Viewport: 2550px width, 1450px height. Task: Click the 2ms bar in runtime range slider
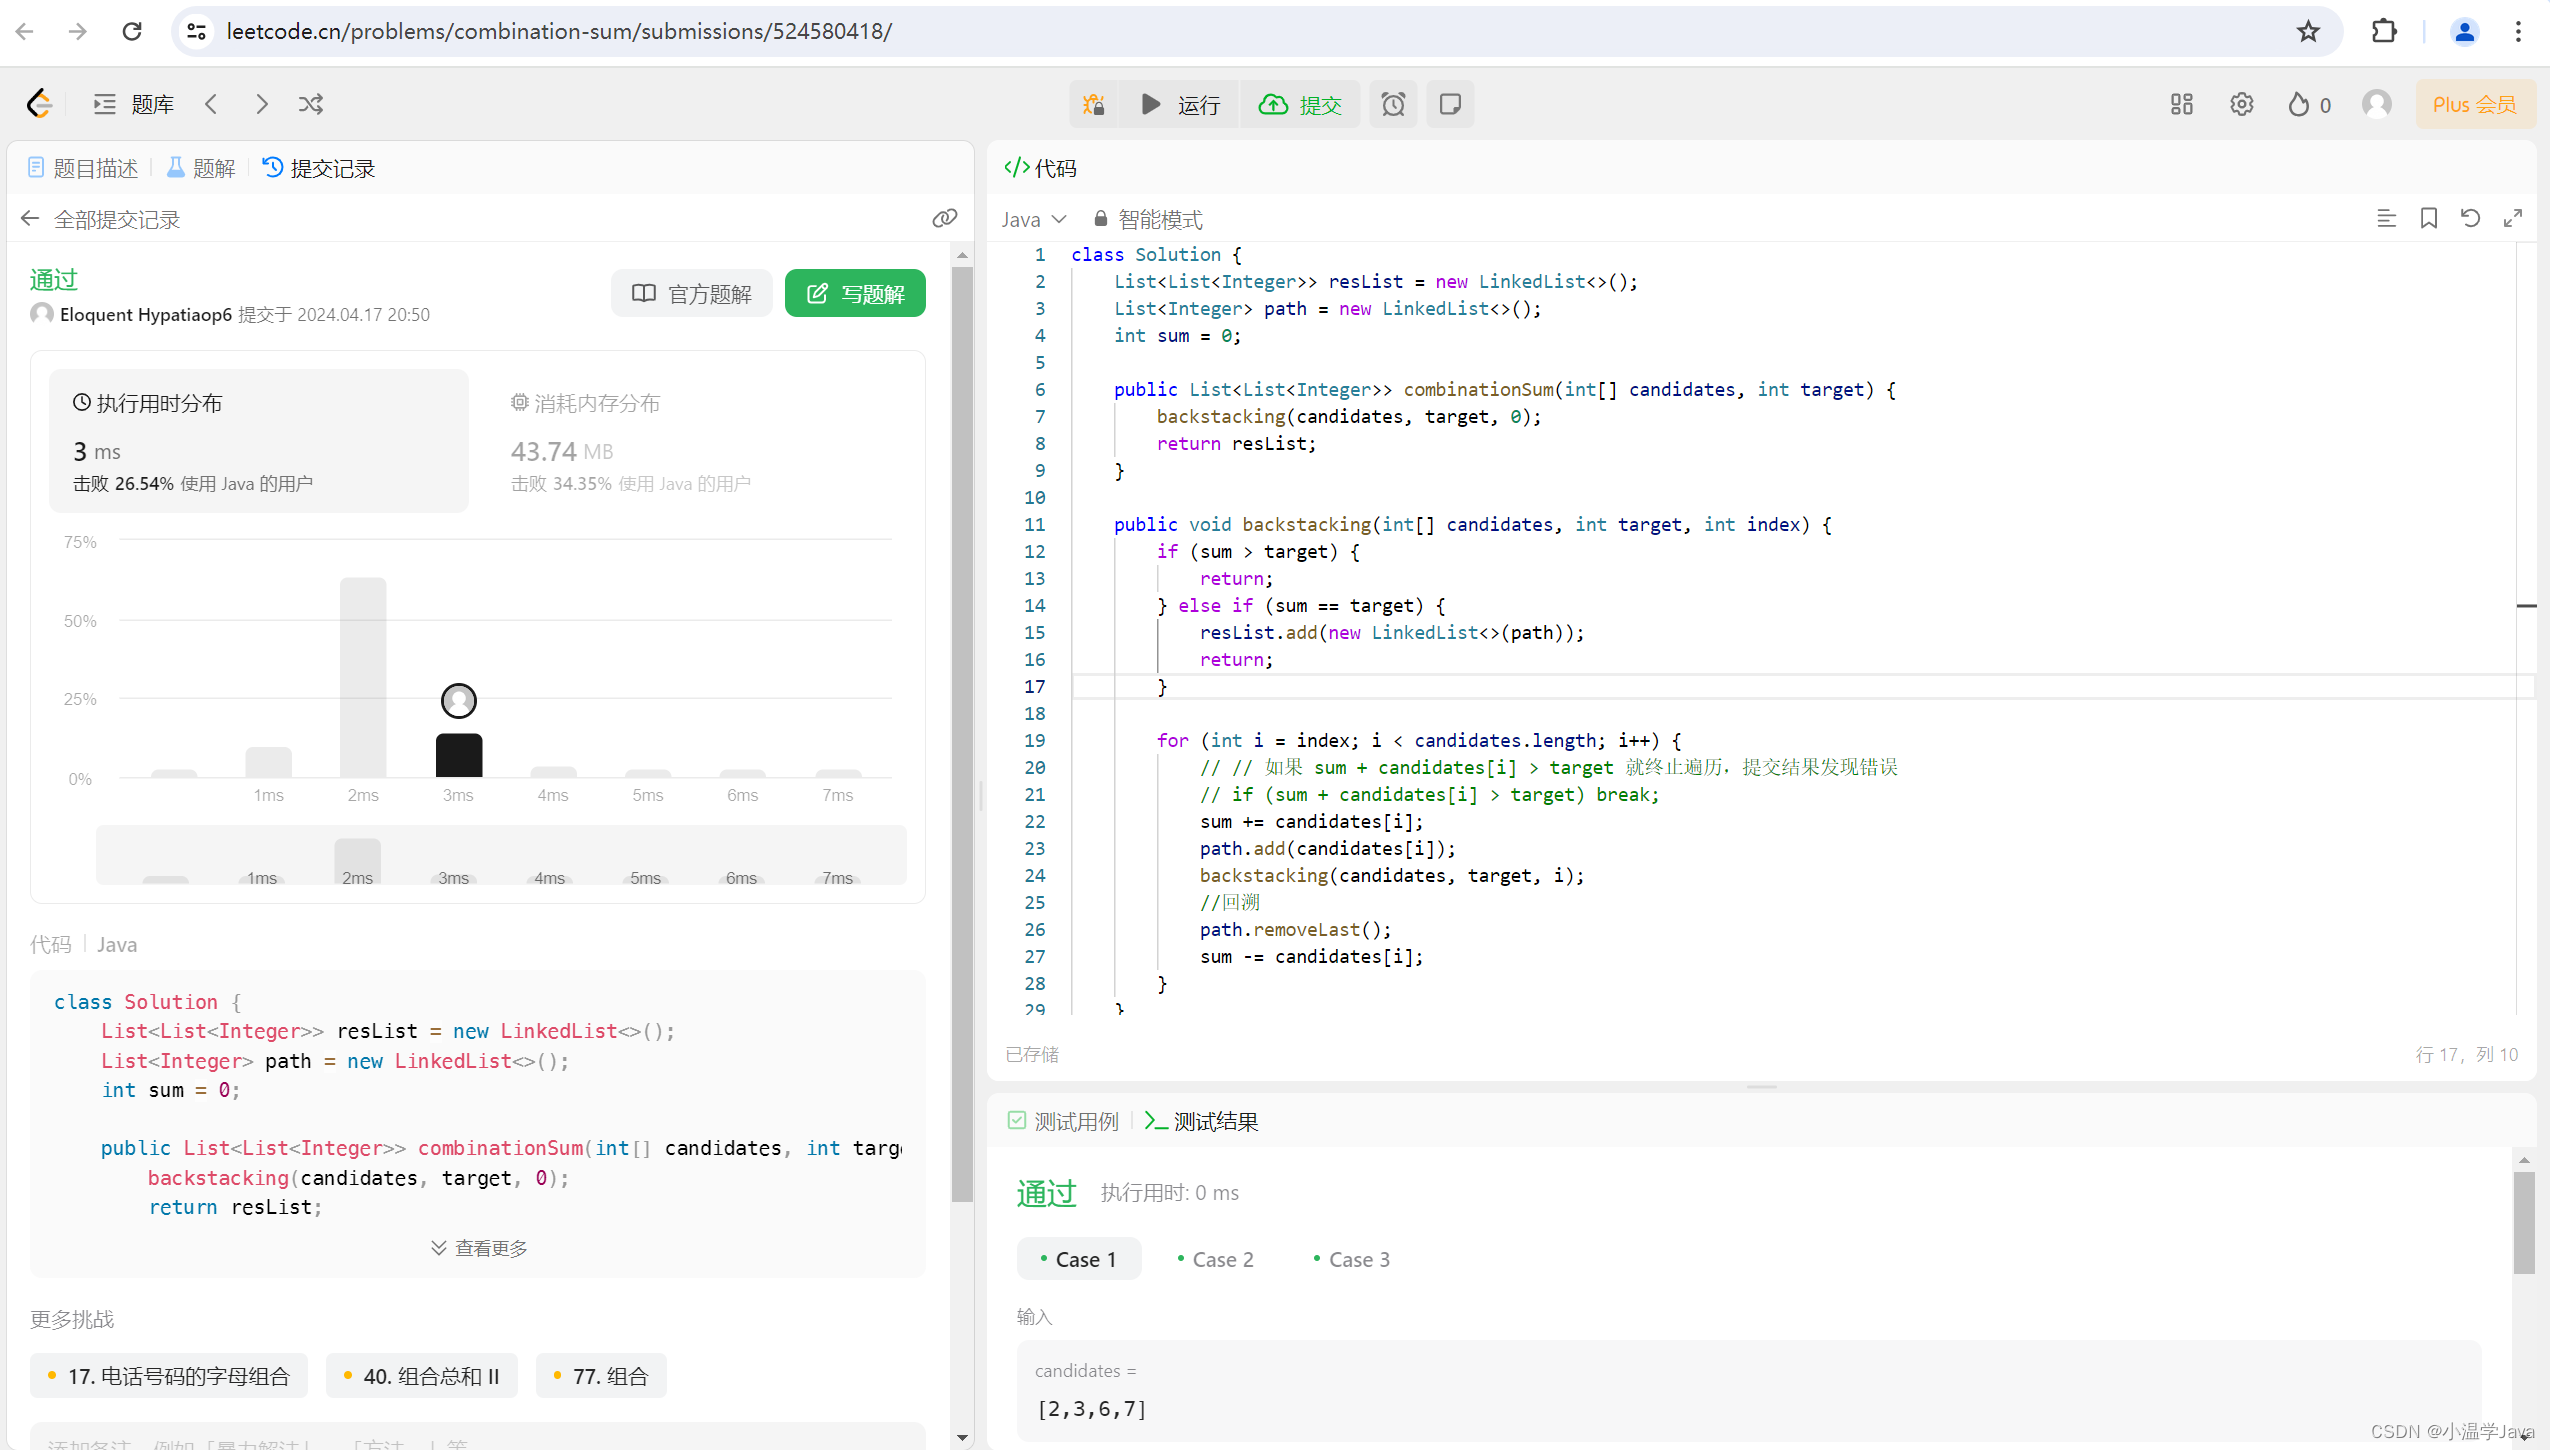[358, 861]
